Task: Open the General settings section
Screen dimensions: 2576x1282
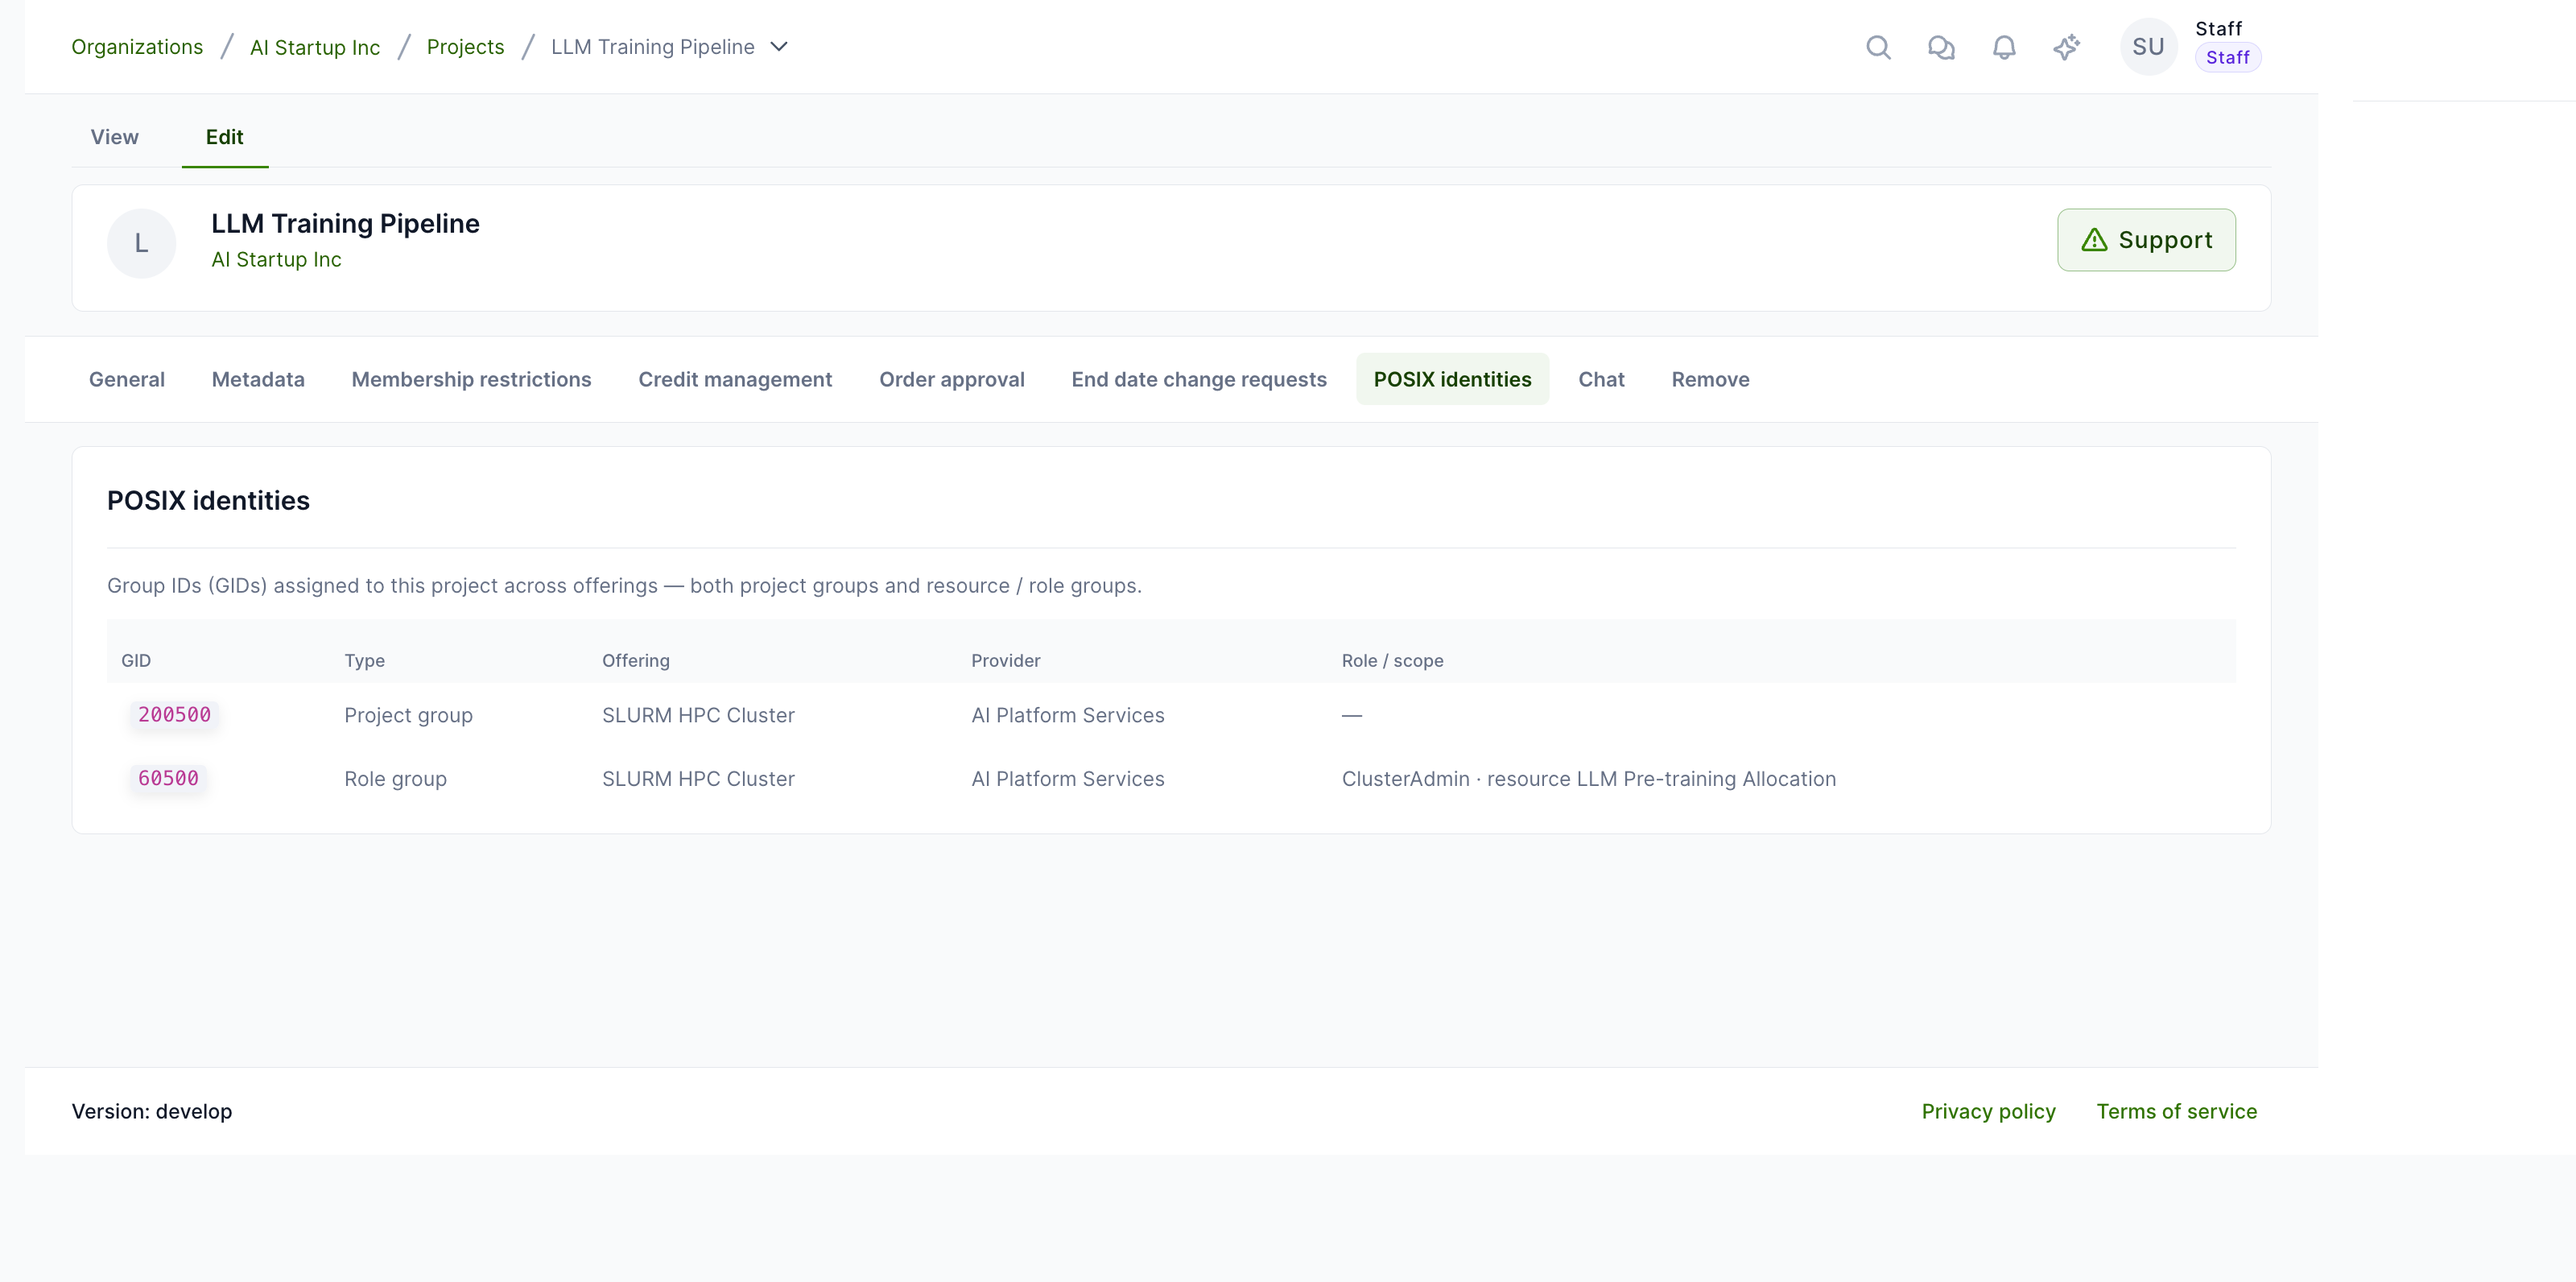Action: [127, 379]
